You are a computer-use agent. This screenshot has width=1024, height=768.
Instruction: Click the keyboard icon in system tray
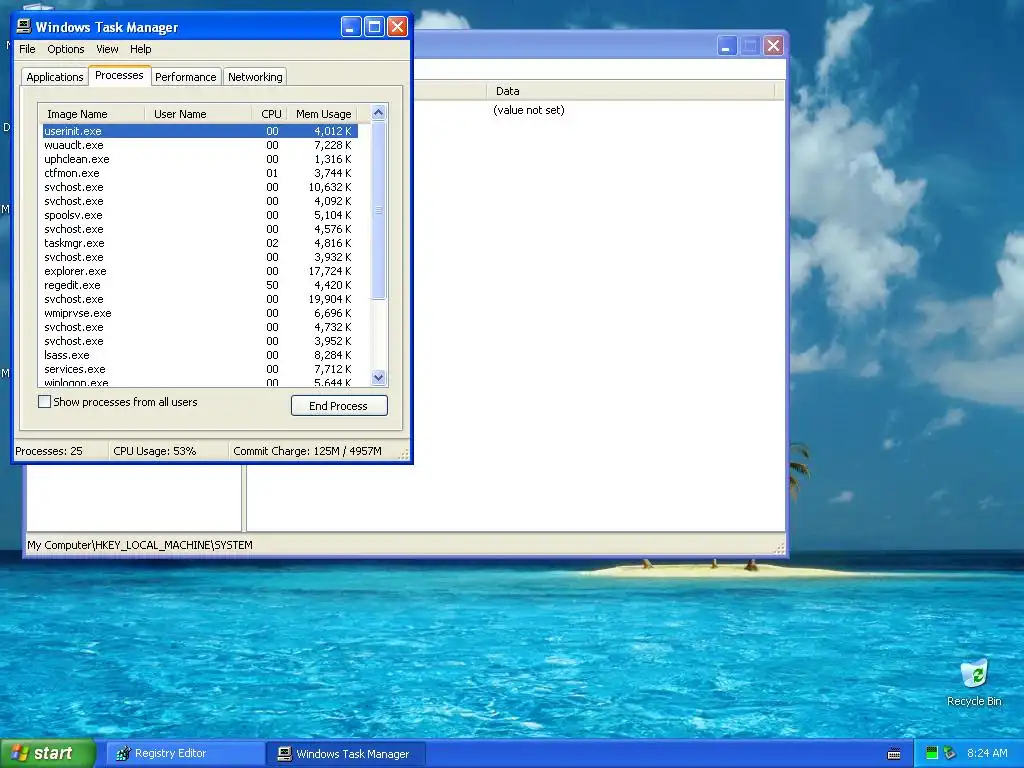point(894,754)
